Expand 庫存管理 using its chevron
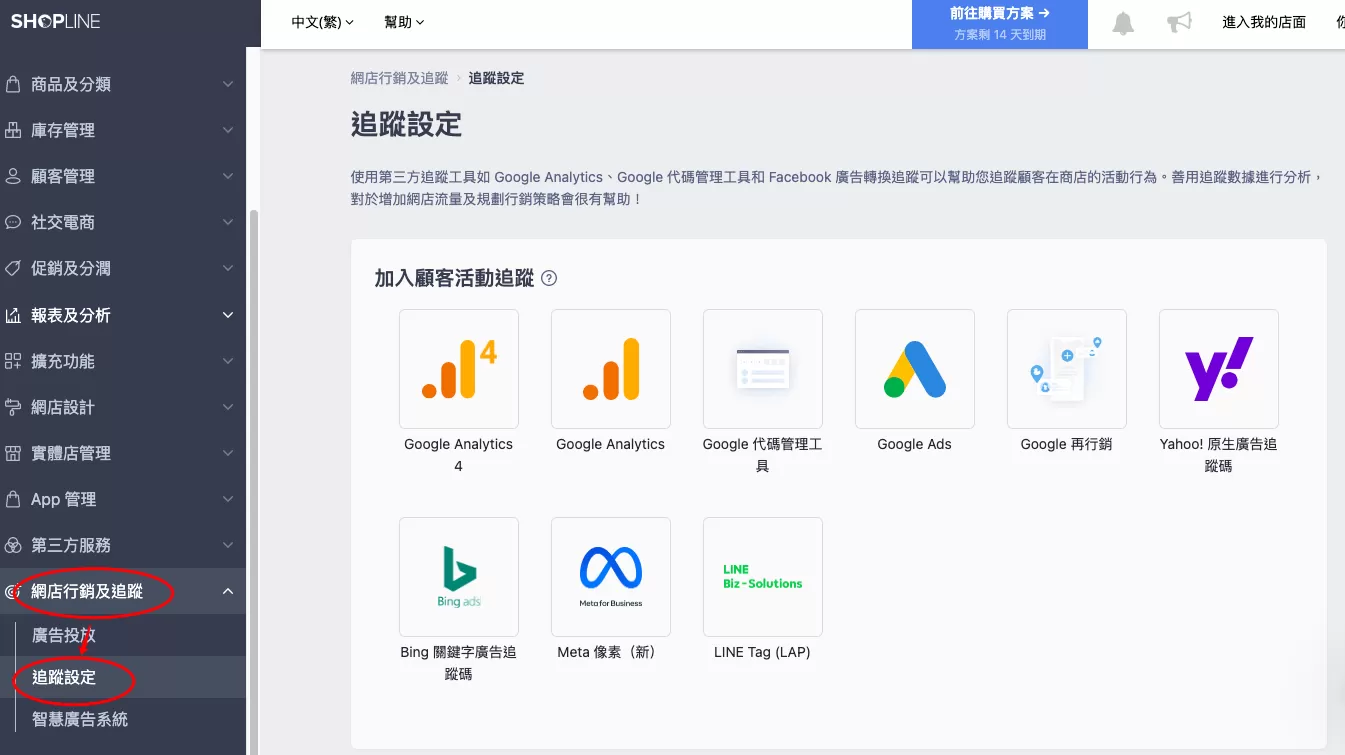 [x=228, y=130]
